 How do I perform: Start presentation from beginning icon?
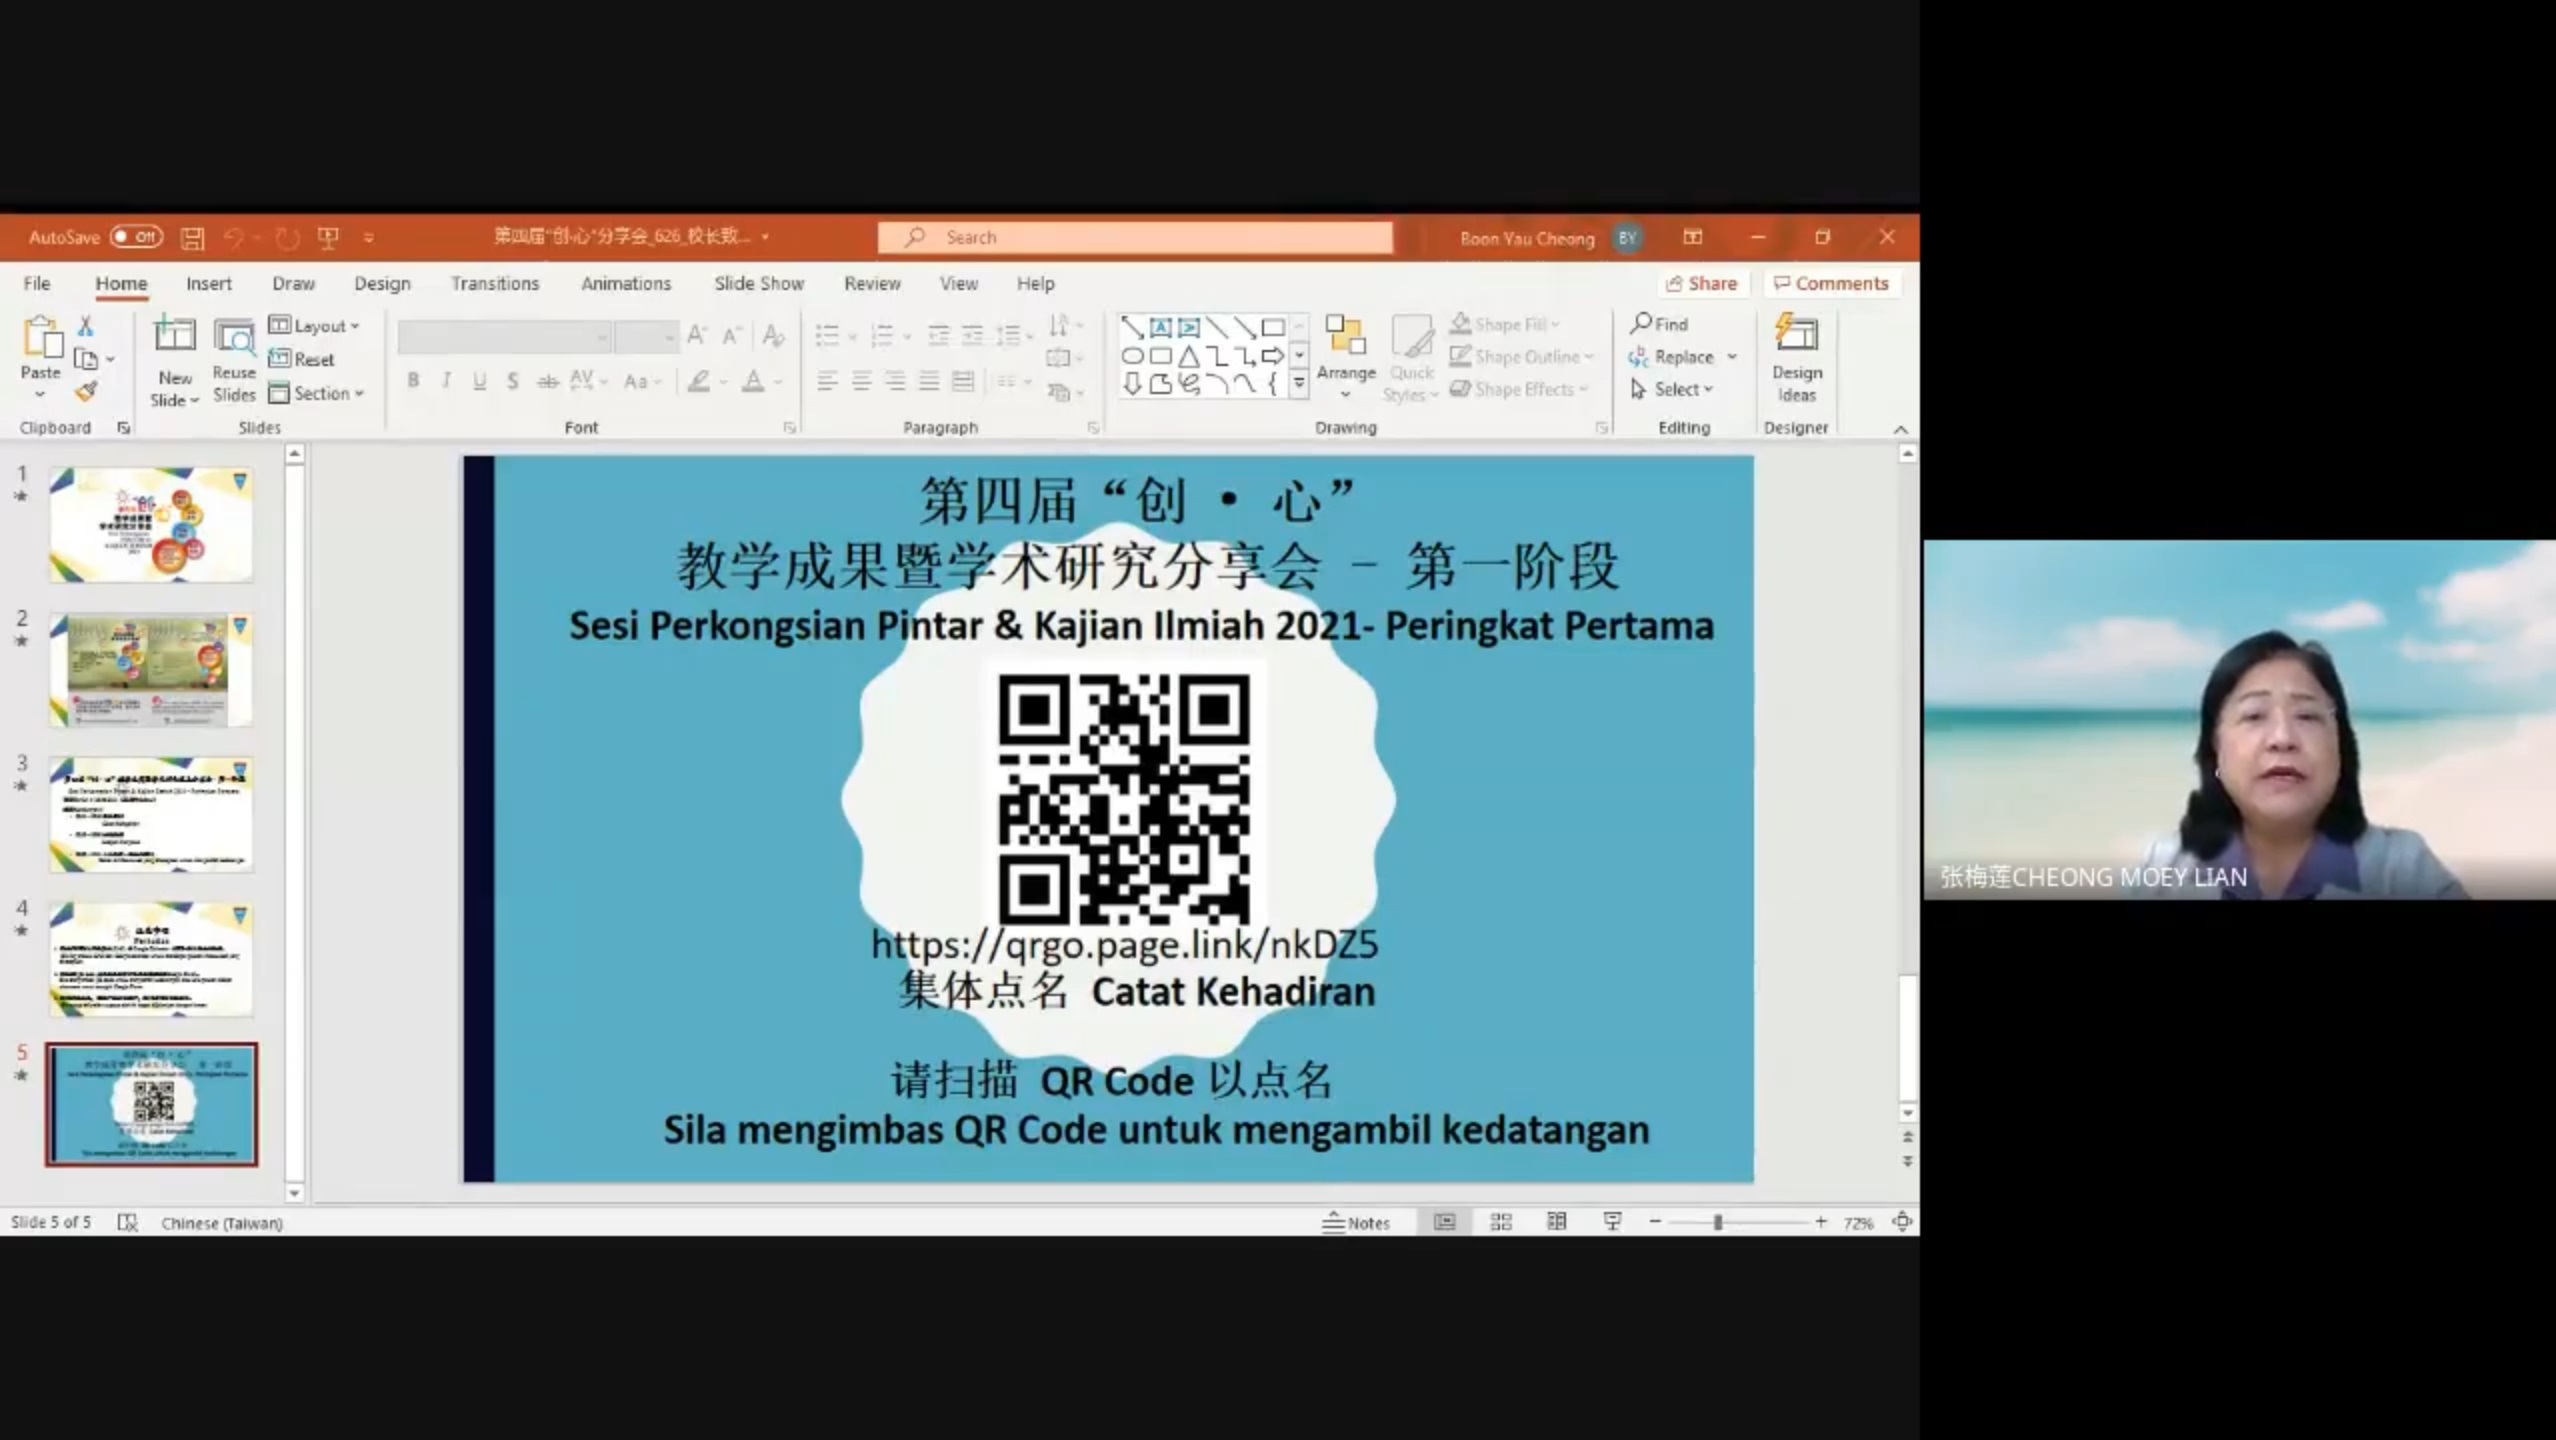point(328,238)
